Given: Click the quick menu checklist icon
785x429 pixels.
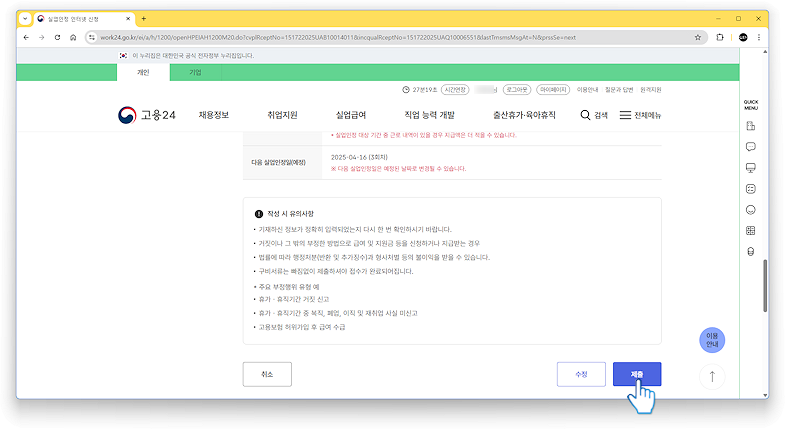Looking at the screenshot, I should tap(750, 189).
